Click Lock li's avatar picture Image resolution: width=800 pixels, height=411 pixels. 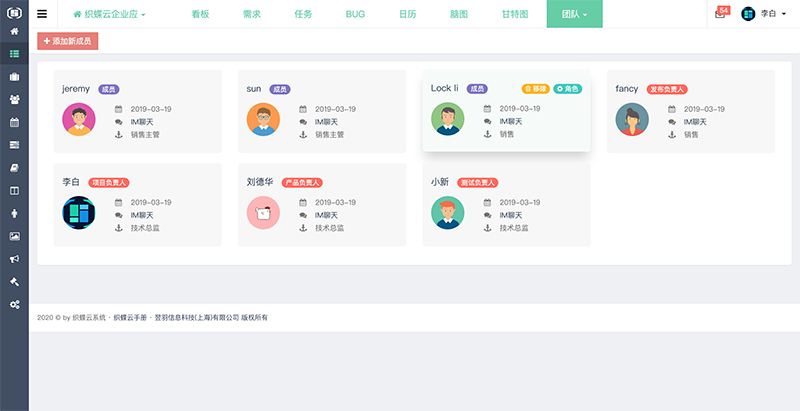[447, 119]
